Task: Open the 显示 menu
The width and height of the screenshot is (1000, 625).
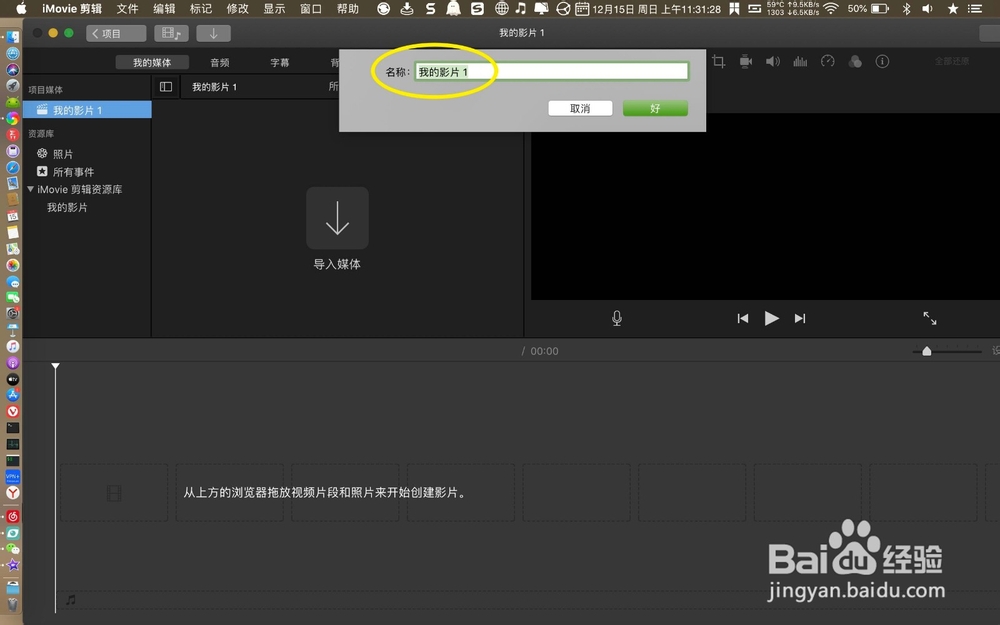Action: pos(274,9)
